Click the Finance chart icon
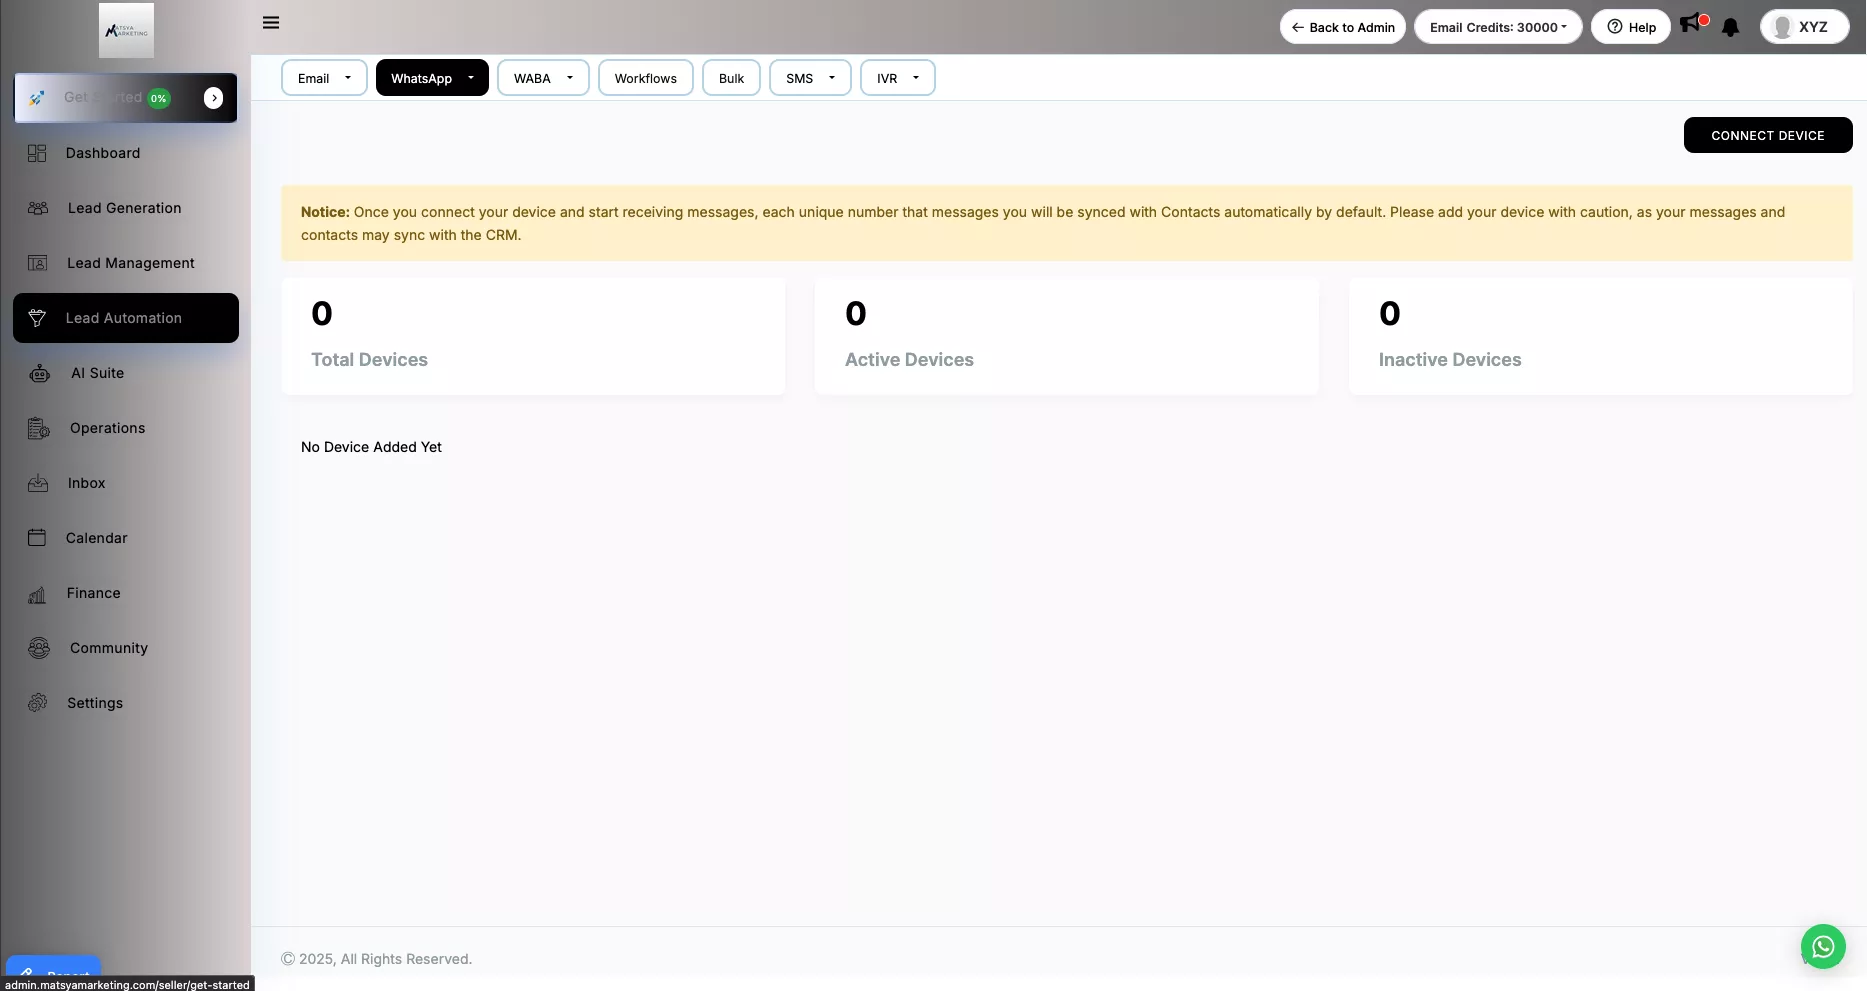This screenshot has width=1867, height=991. (37, 594)
